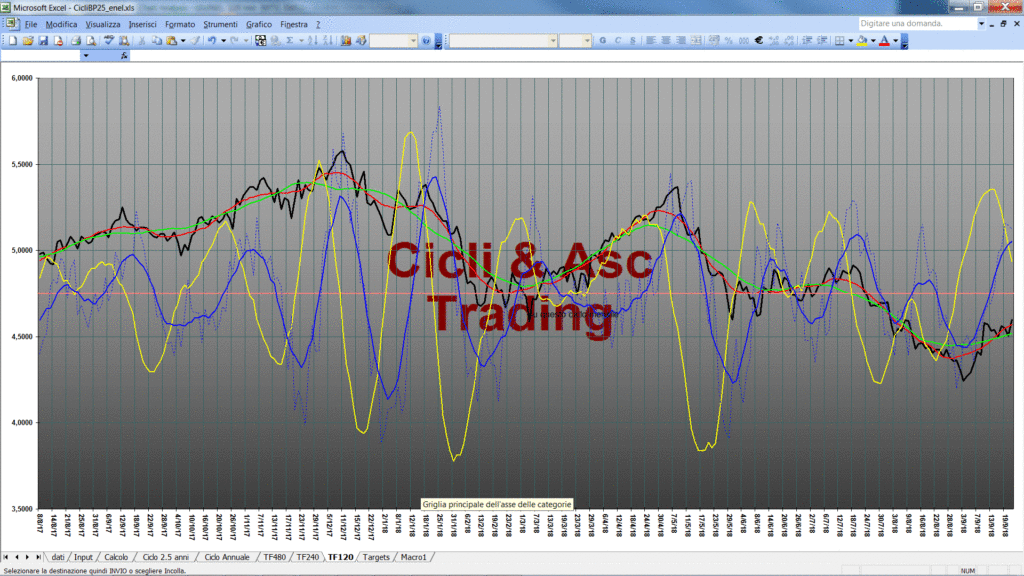The width and height of the screenshot is (1024, 576).
Task: Click the red Font Color A swatch
Action: point(884,40)
